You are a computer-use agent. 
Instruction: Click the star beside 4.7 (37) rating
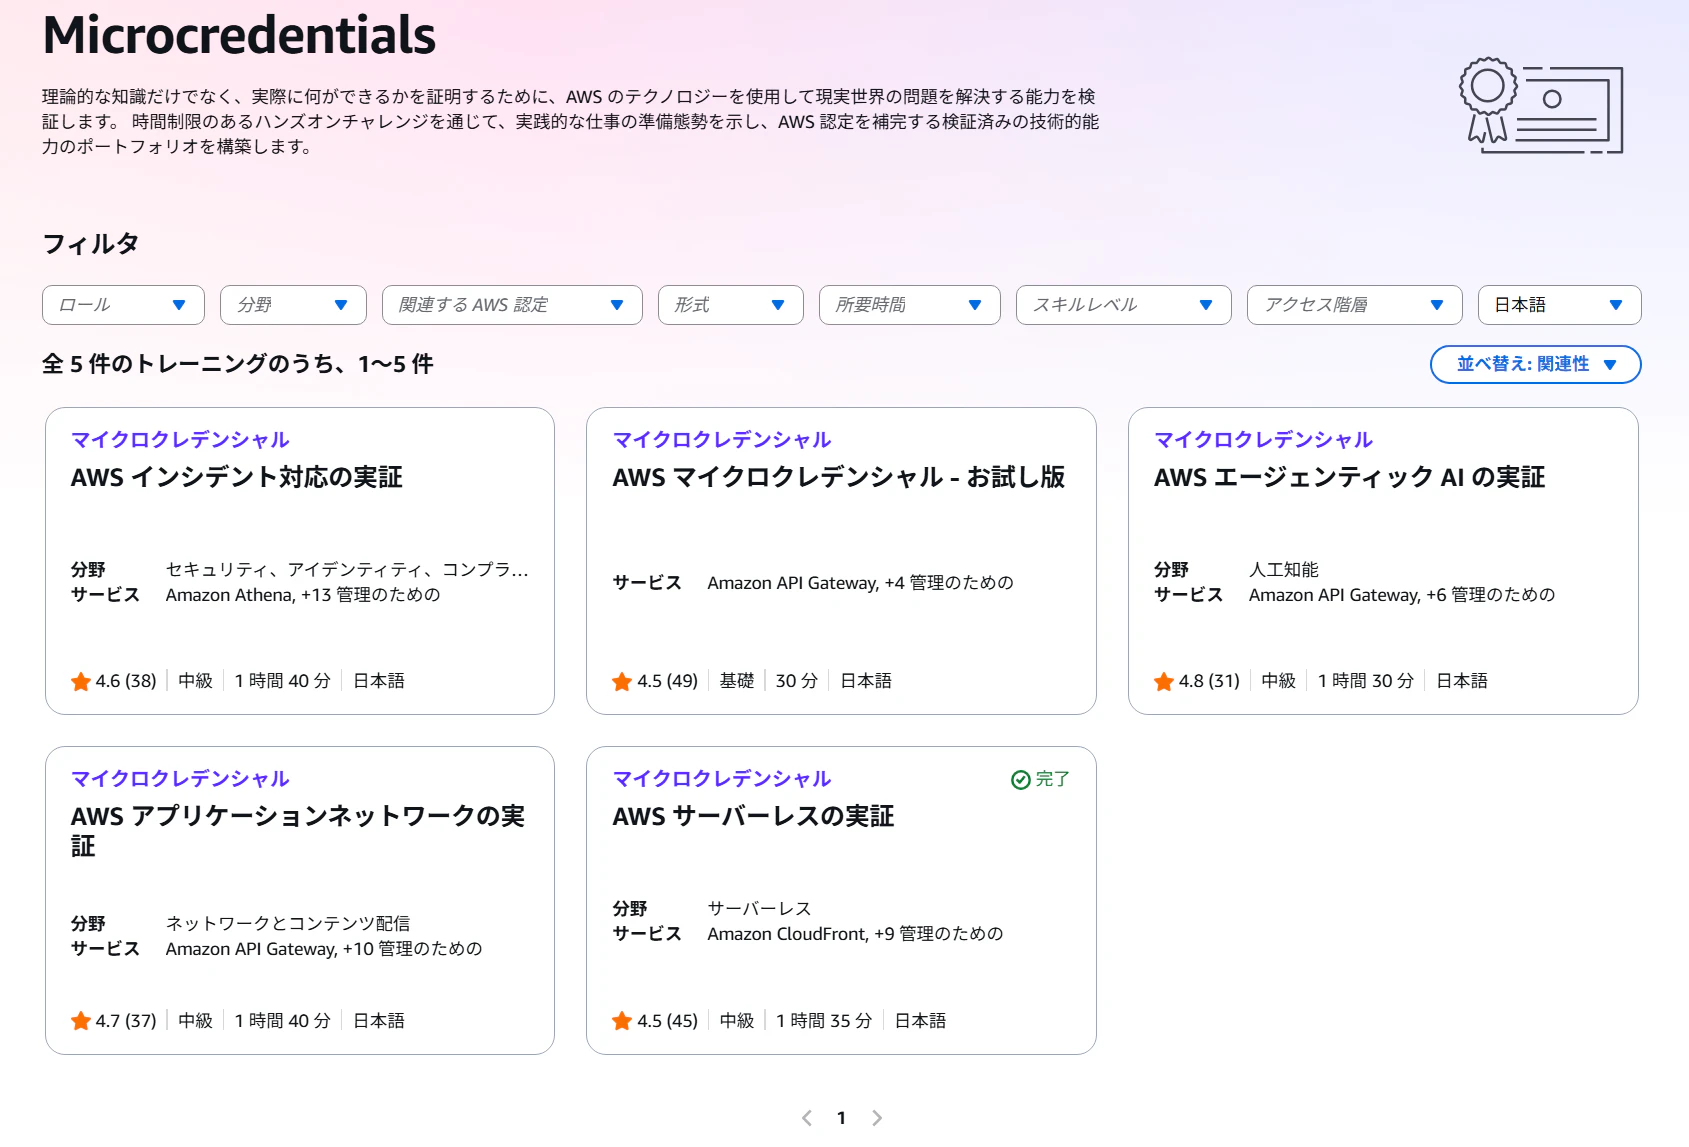point(81,1021)
